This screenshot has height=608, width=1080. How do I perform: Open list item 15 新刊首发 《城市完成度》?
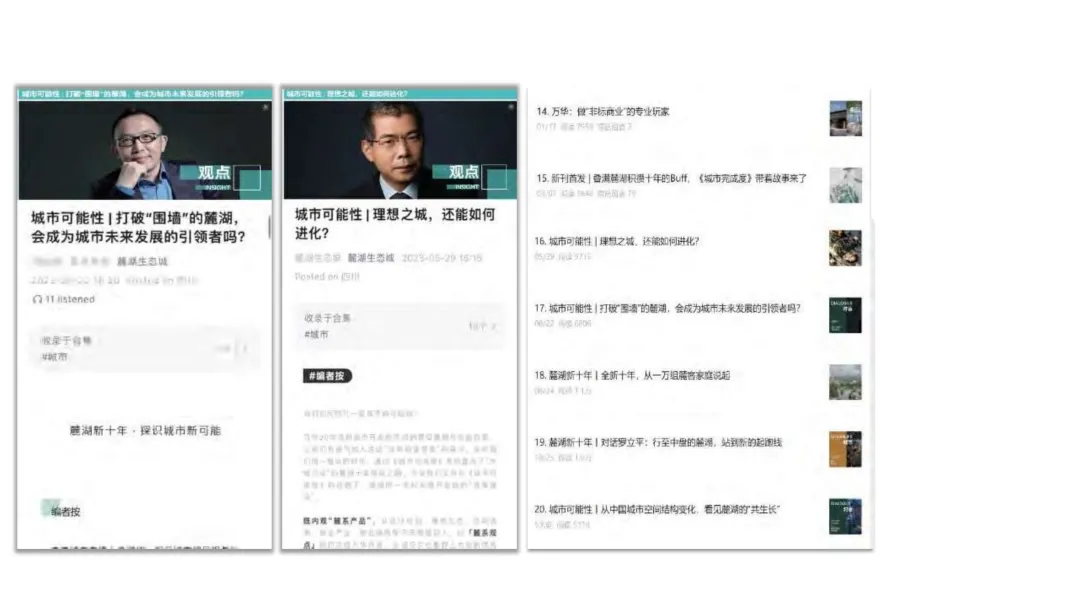coord(671,178)
